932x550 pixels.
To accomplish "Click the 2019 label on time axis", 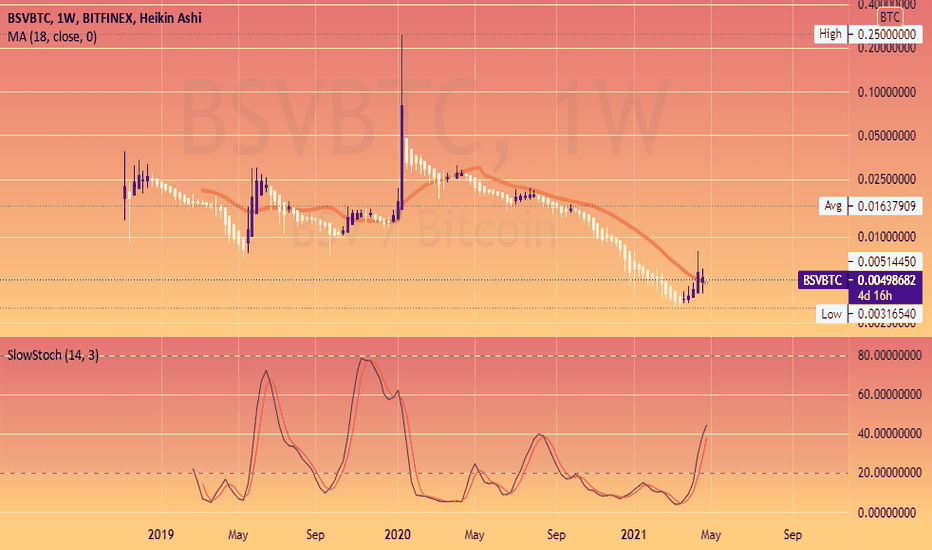I will 160,535.
